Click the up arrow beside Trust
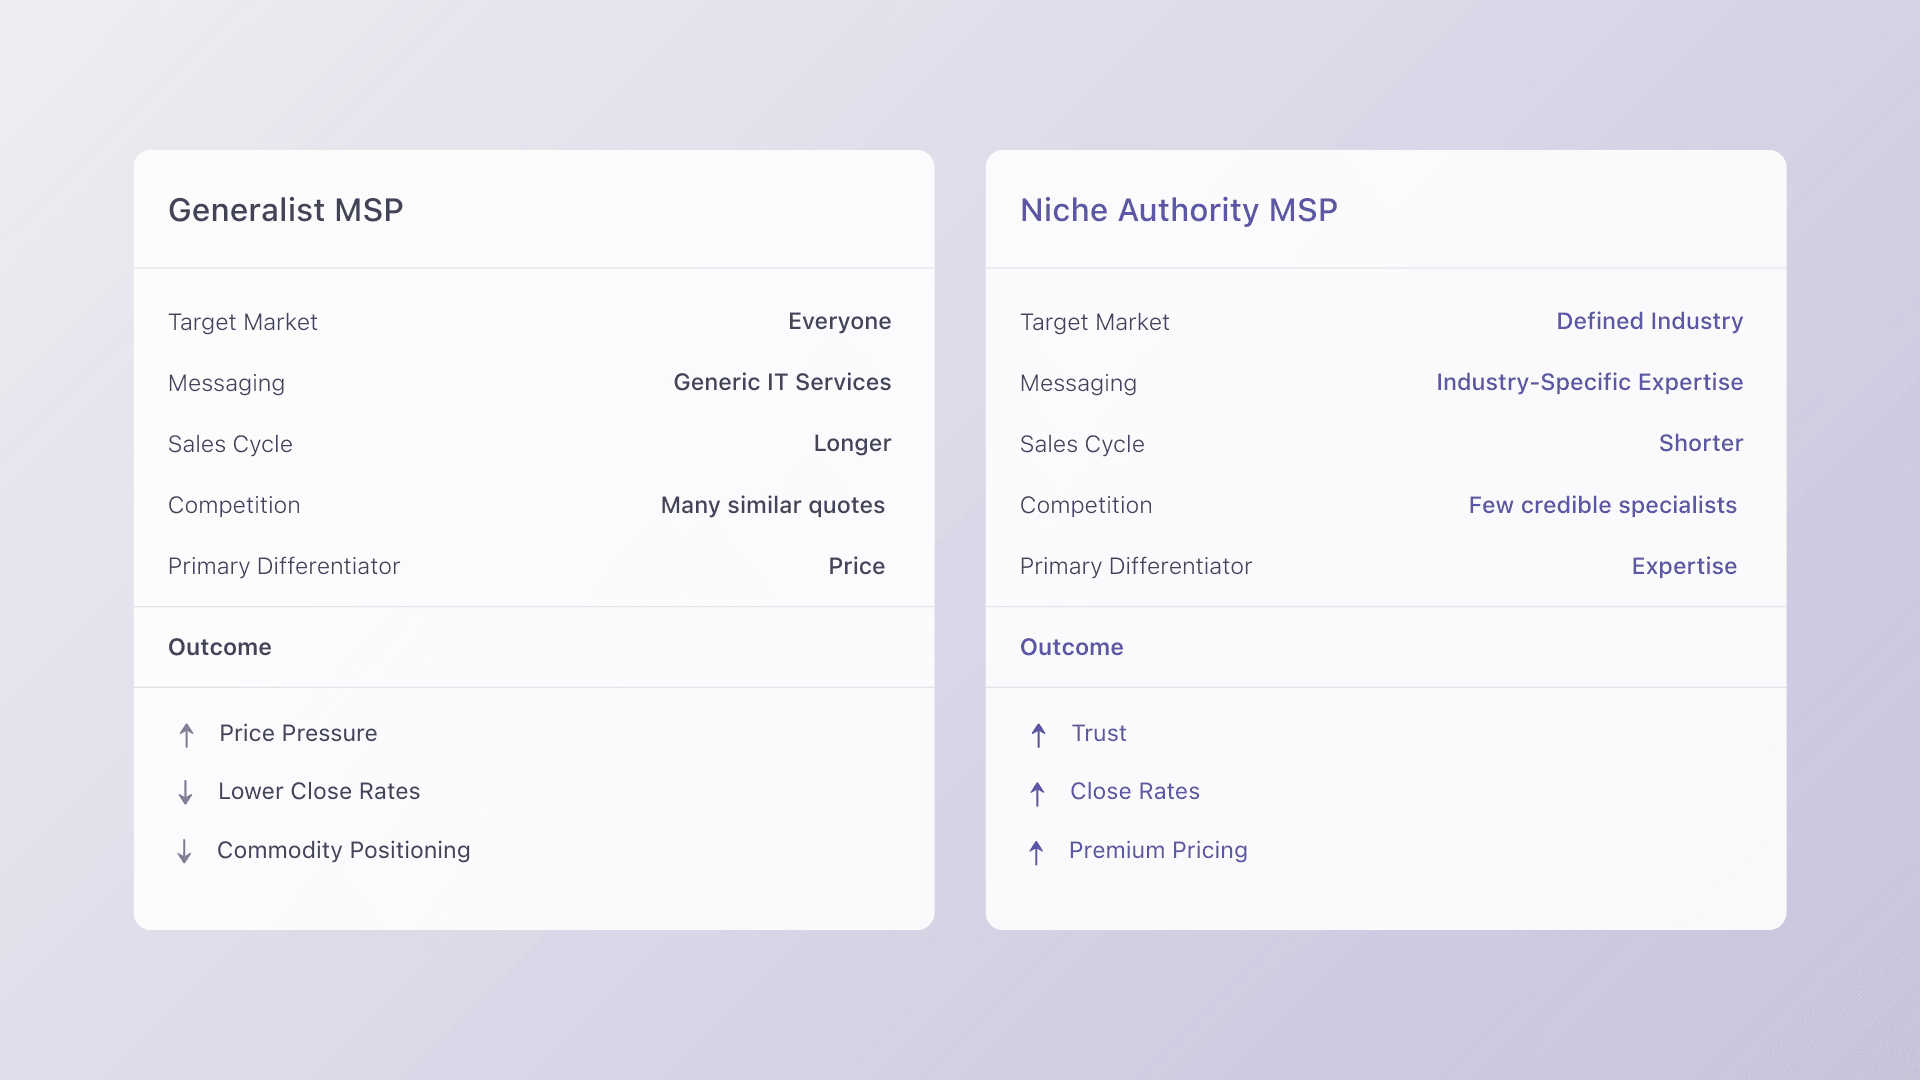Screen dimensions: 1920x1080 (1038, 735)
